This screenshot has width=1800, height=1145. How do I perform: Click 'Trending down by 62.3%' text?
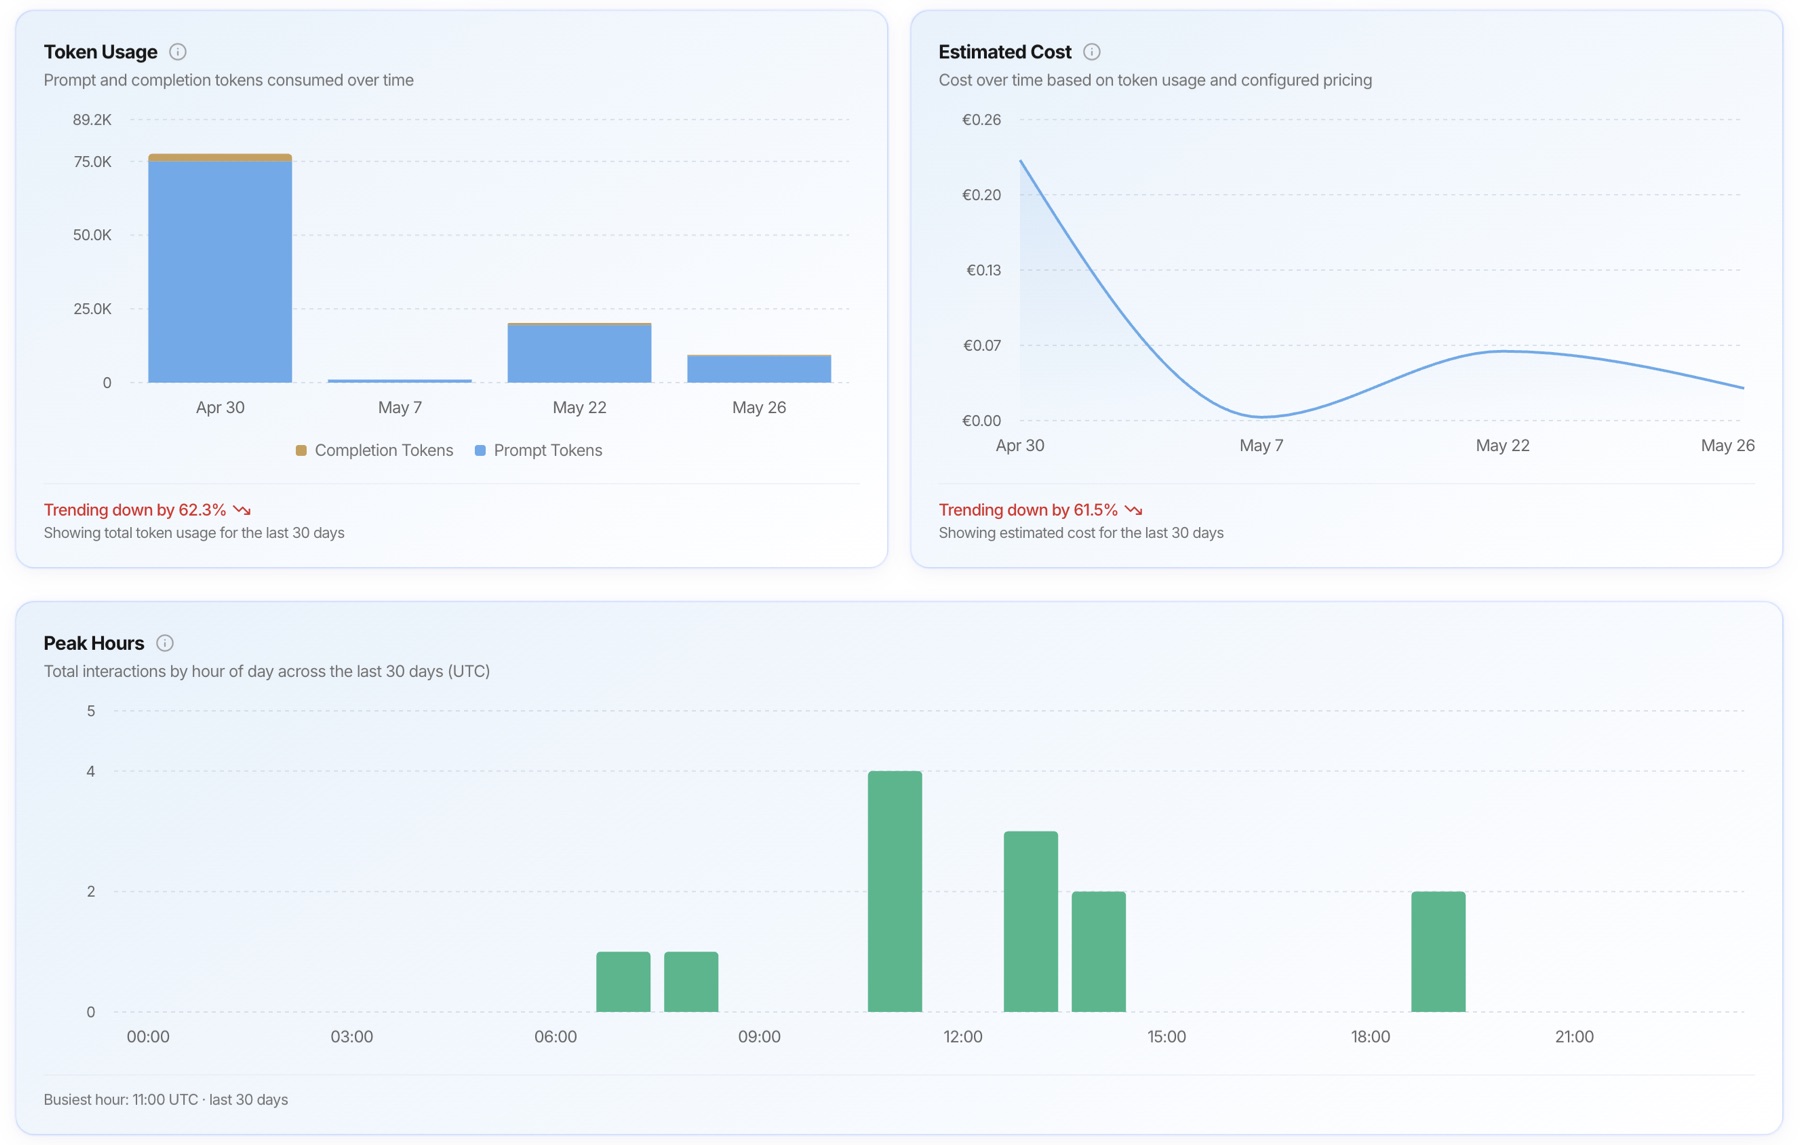[135, 510]
